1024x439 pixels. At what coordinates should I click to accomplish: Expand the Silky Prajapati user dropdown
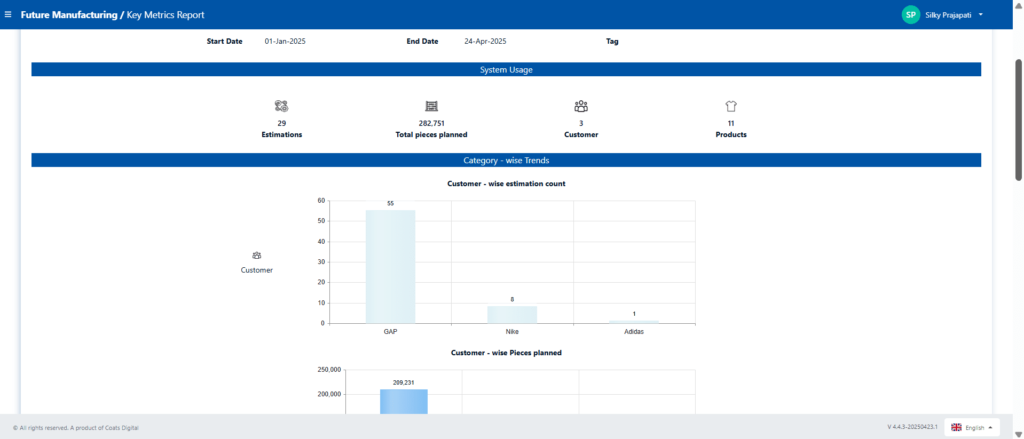(x=980, y=15)
